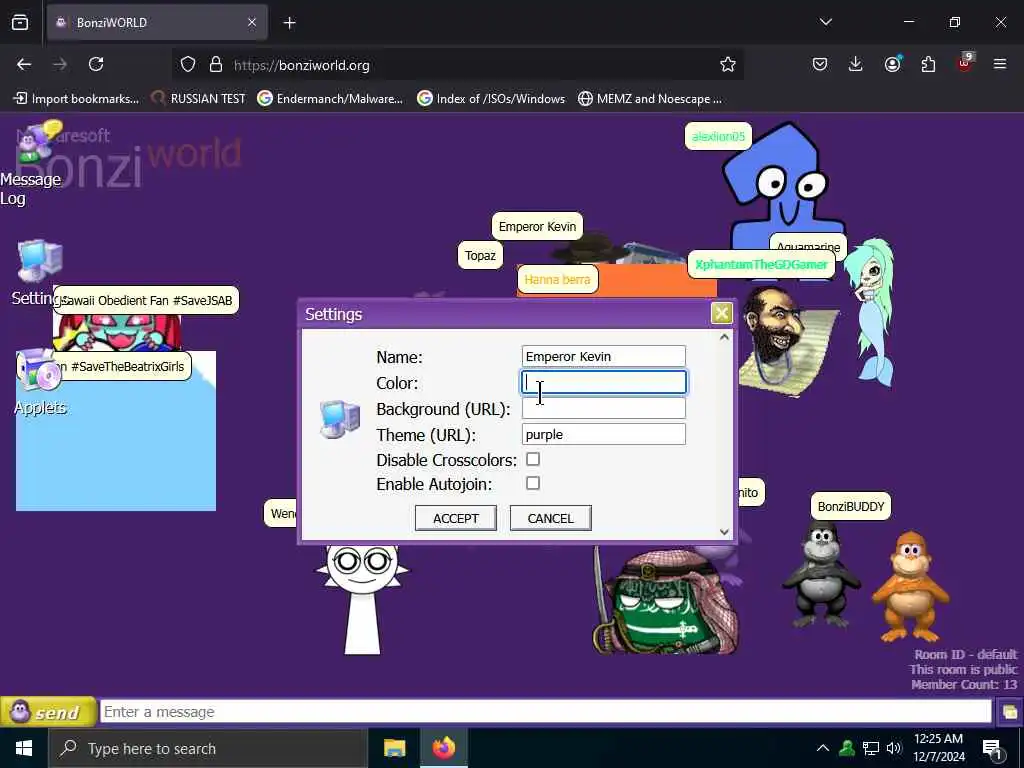Open the uBlock extension icon
Screen dimensions: 1024x768
(965, 63)
